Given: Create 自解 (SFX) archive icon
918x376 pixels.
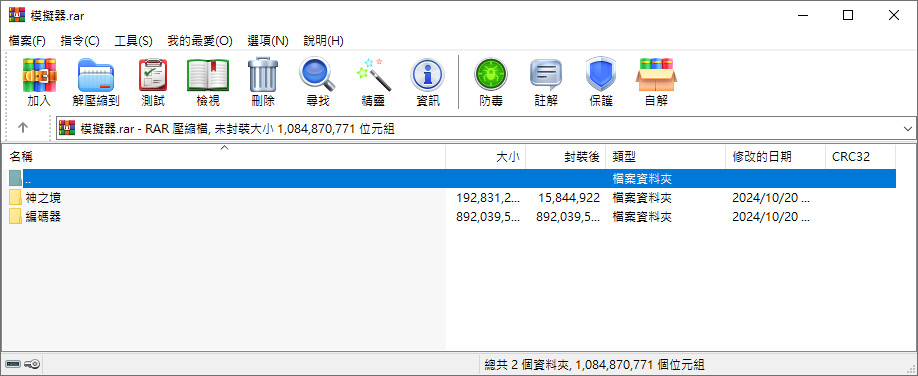Looking at the screenshot, I should pyautogui.click(x=656, y=75).
